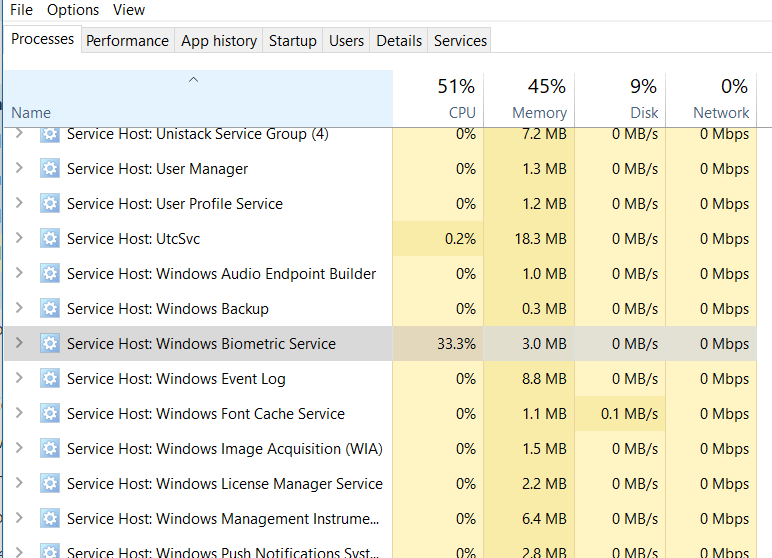
Task: Switch to the Performance tab
Action: click(x=127, y=41)
